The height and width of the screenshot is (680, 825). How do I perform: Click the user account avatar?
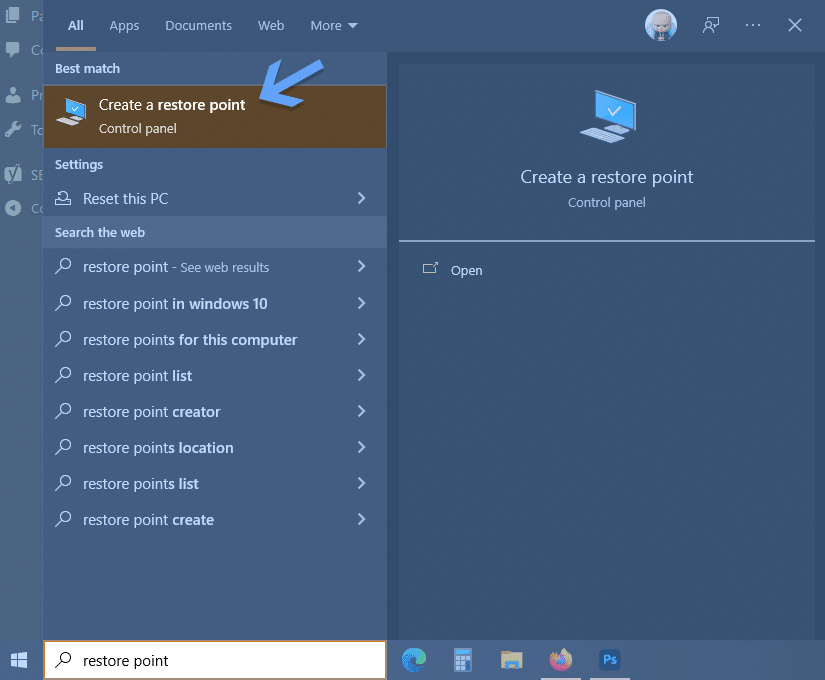[661, 25]
